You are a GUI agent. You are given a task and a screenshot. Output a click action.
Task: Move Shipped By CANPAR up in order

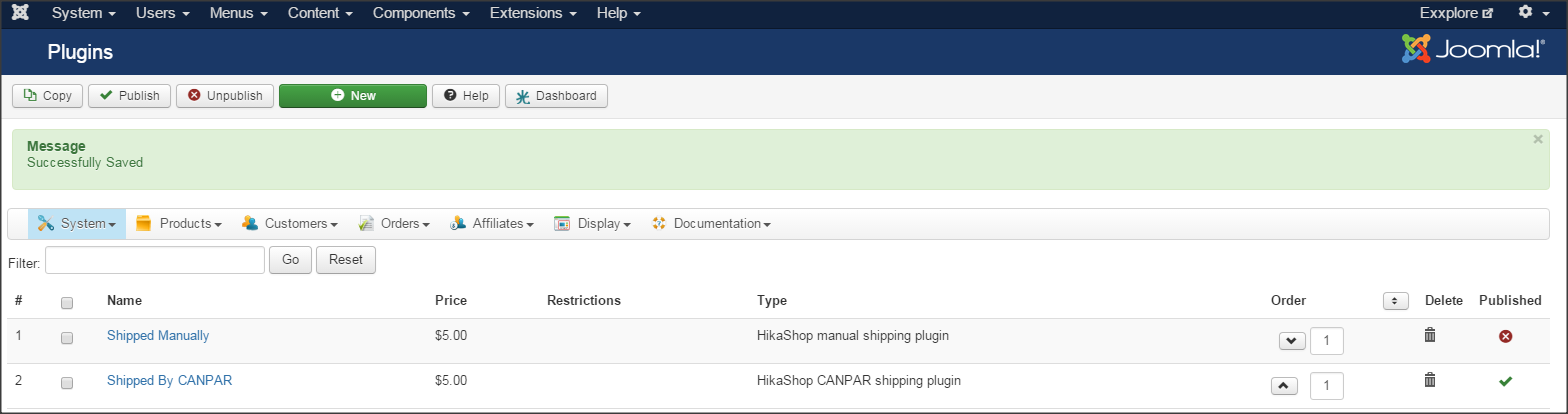tap(1284, 385)
